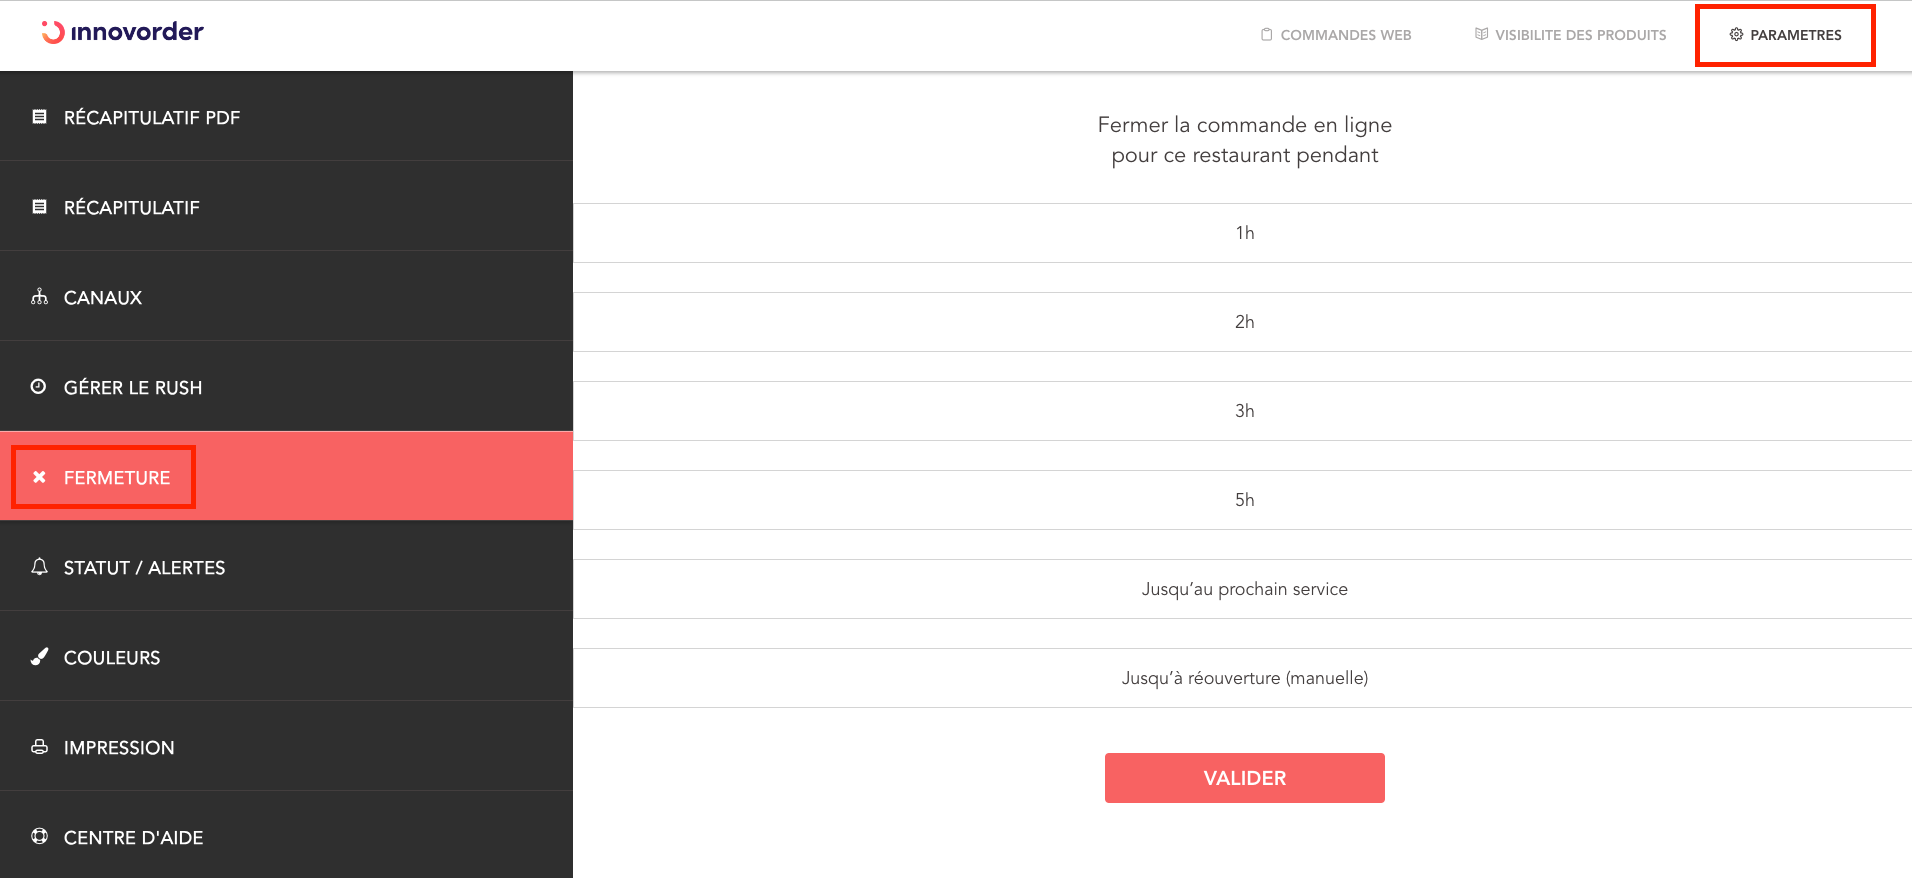
Task: Select the 1h closing duration
Action: coord(1244,233)
